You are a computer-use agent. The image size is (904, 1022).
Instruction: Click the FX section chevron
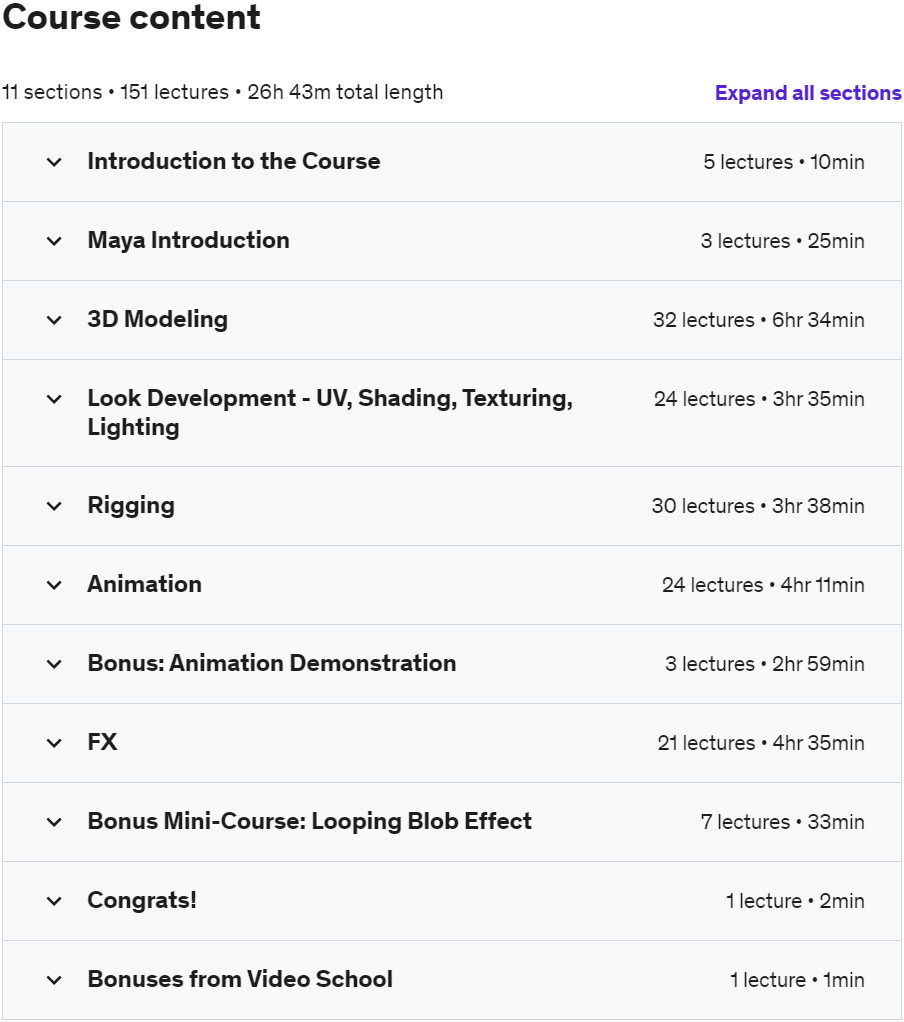click(x=54, y=742)
